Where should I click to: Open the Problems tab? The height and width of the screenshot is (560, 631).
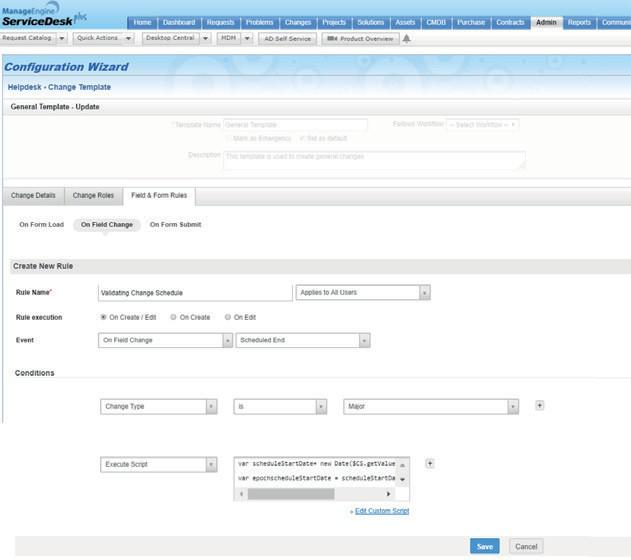pyautogui.click(x=260, y=23)
